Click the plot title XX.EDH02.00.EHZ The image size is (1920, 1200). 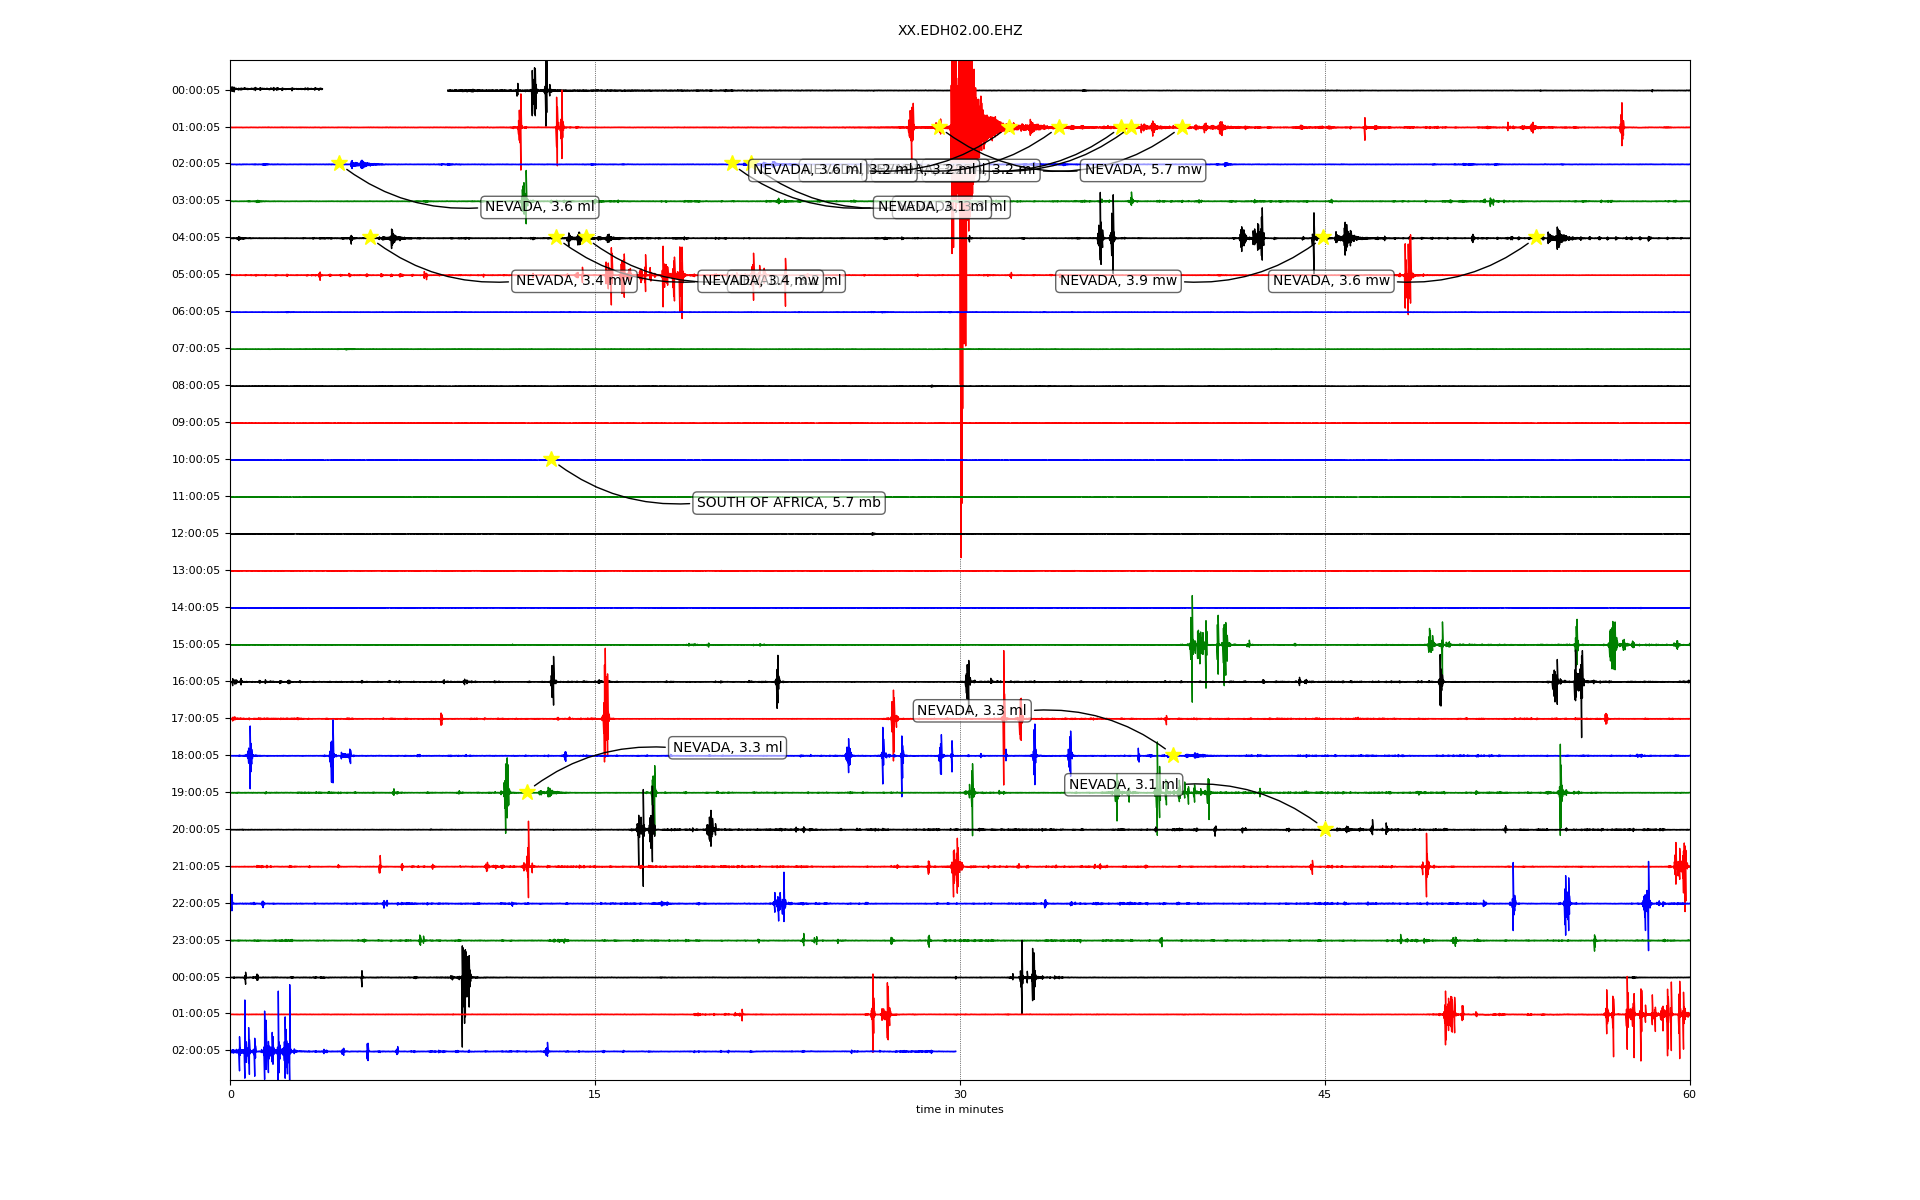(960, 31)
